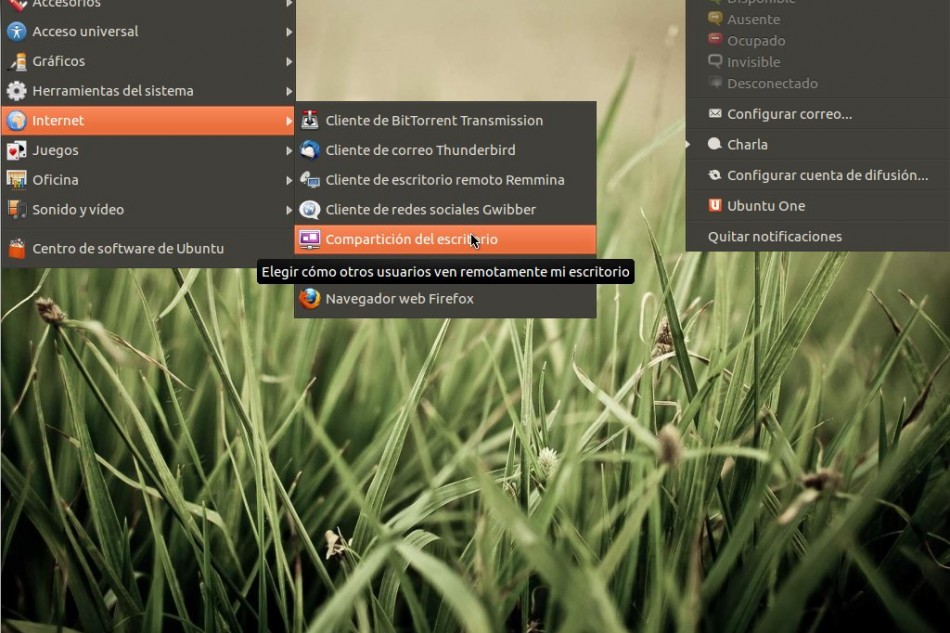950x633 pixels.
Task: Open Compartición del escritorio
Action: tap(445, 239)
